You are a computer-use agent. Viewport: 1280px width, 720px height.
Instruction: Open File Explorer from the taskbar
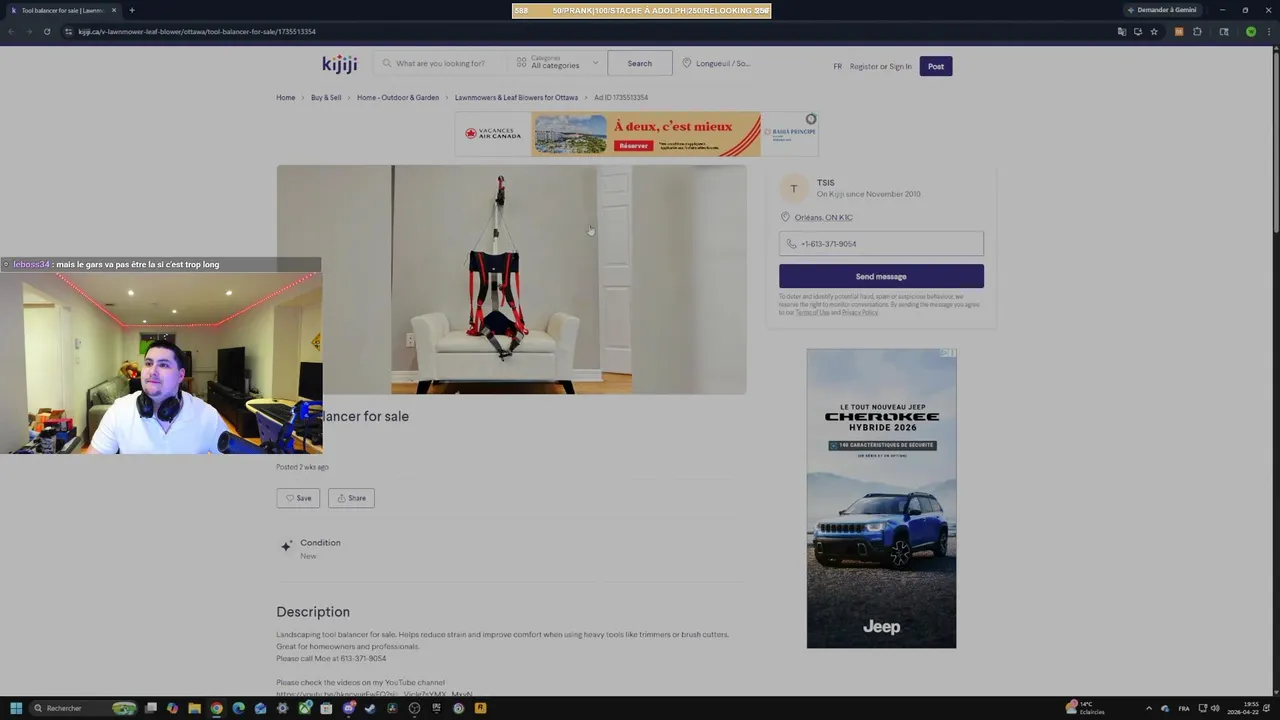point(194,708)
